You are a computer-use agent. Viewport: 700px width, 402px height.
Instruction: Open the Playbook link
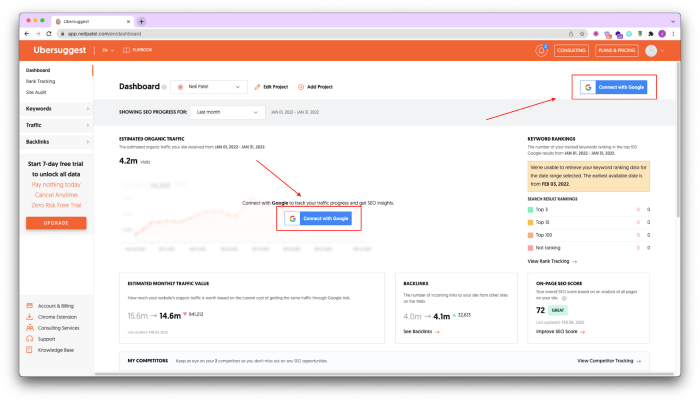tap(138, 50)
